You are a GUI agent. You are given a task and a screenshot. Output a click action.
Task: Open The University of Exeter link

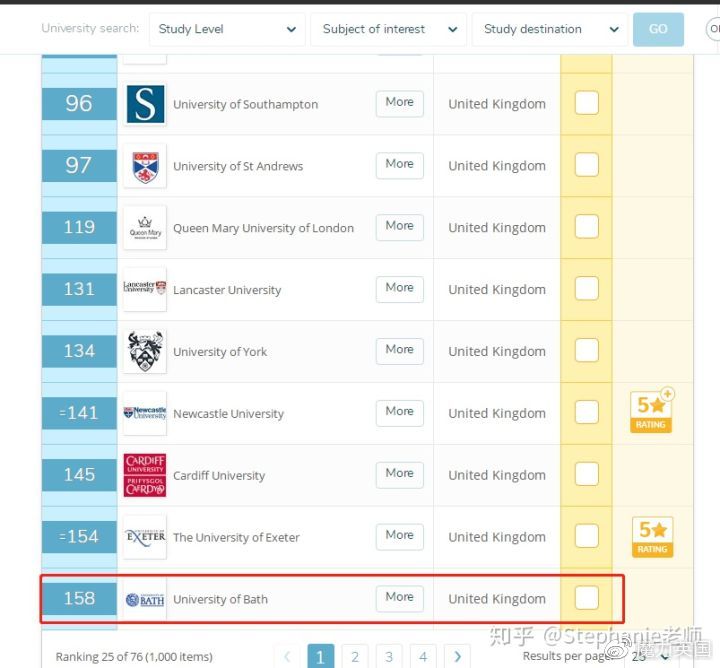point(236,538)
